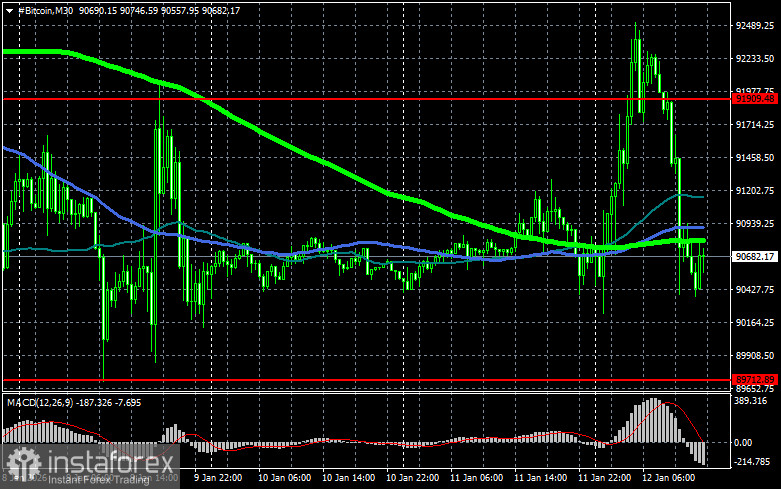Select the red 89712.89 price level label
The image size is (781, 489).
[x=756, y=379]
